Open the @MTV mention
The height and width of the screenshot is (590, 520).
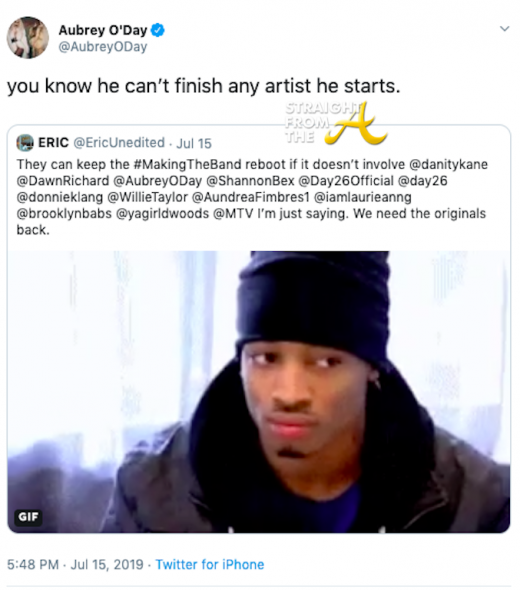(233, 213)
